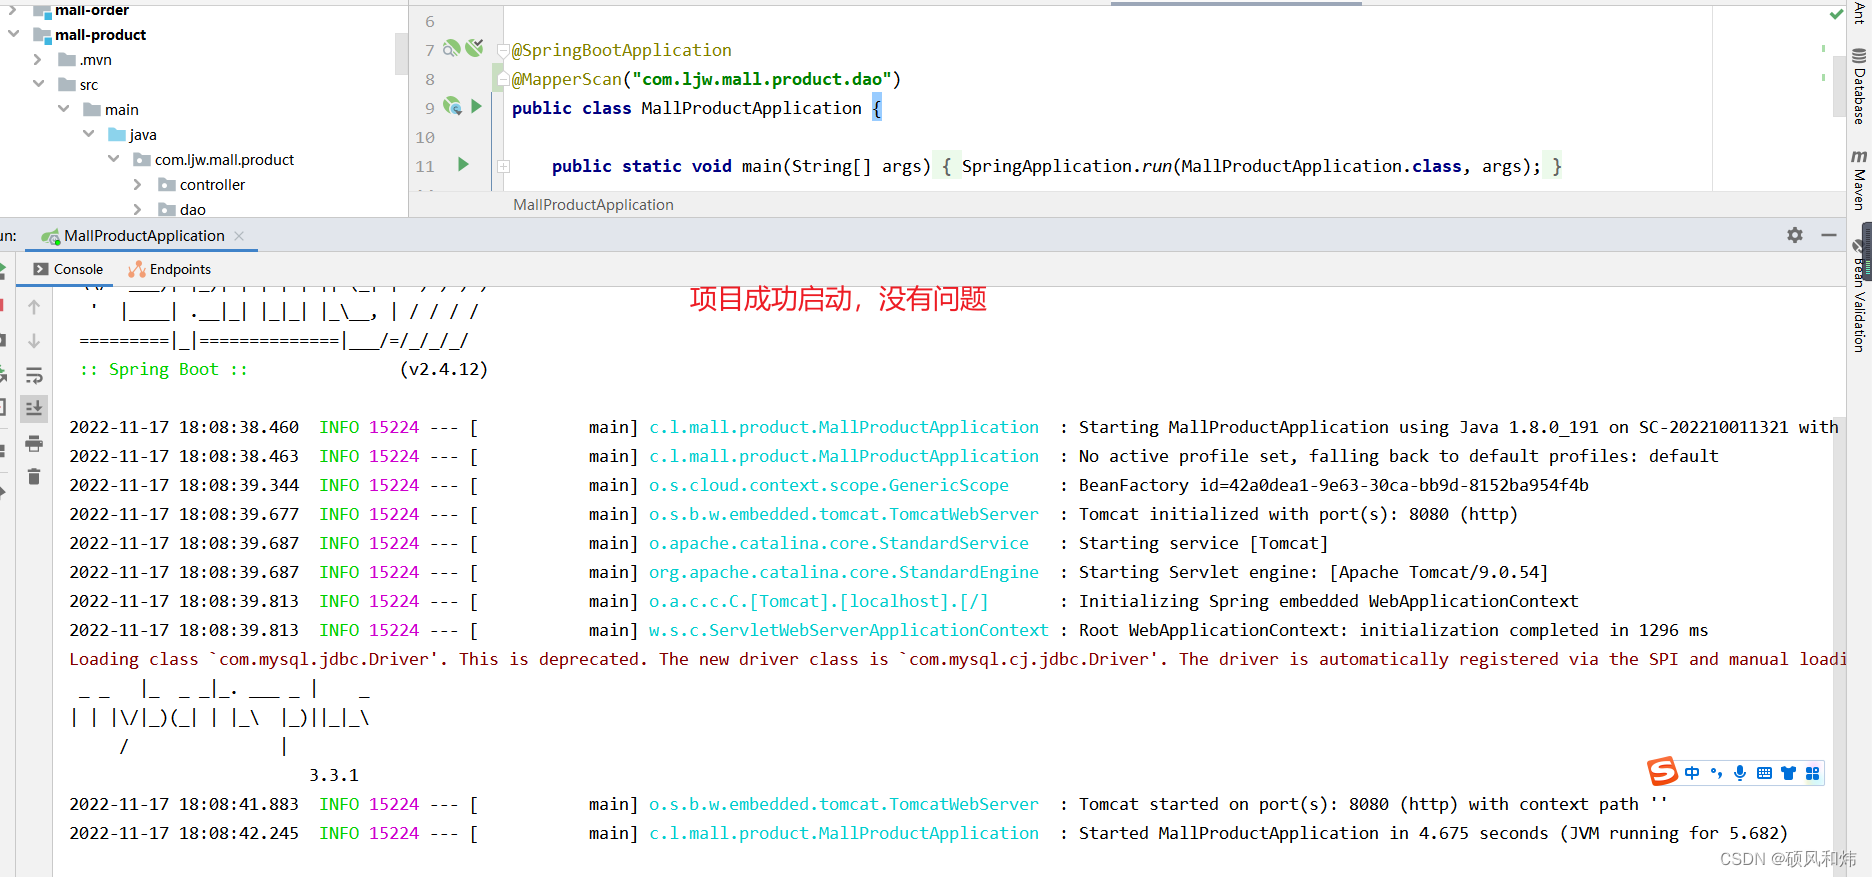Toggle soft-wrap in the console
The image size is (1872, 877).
[34, 375]
